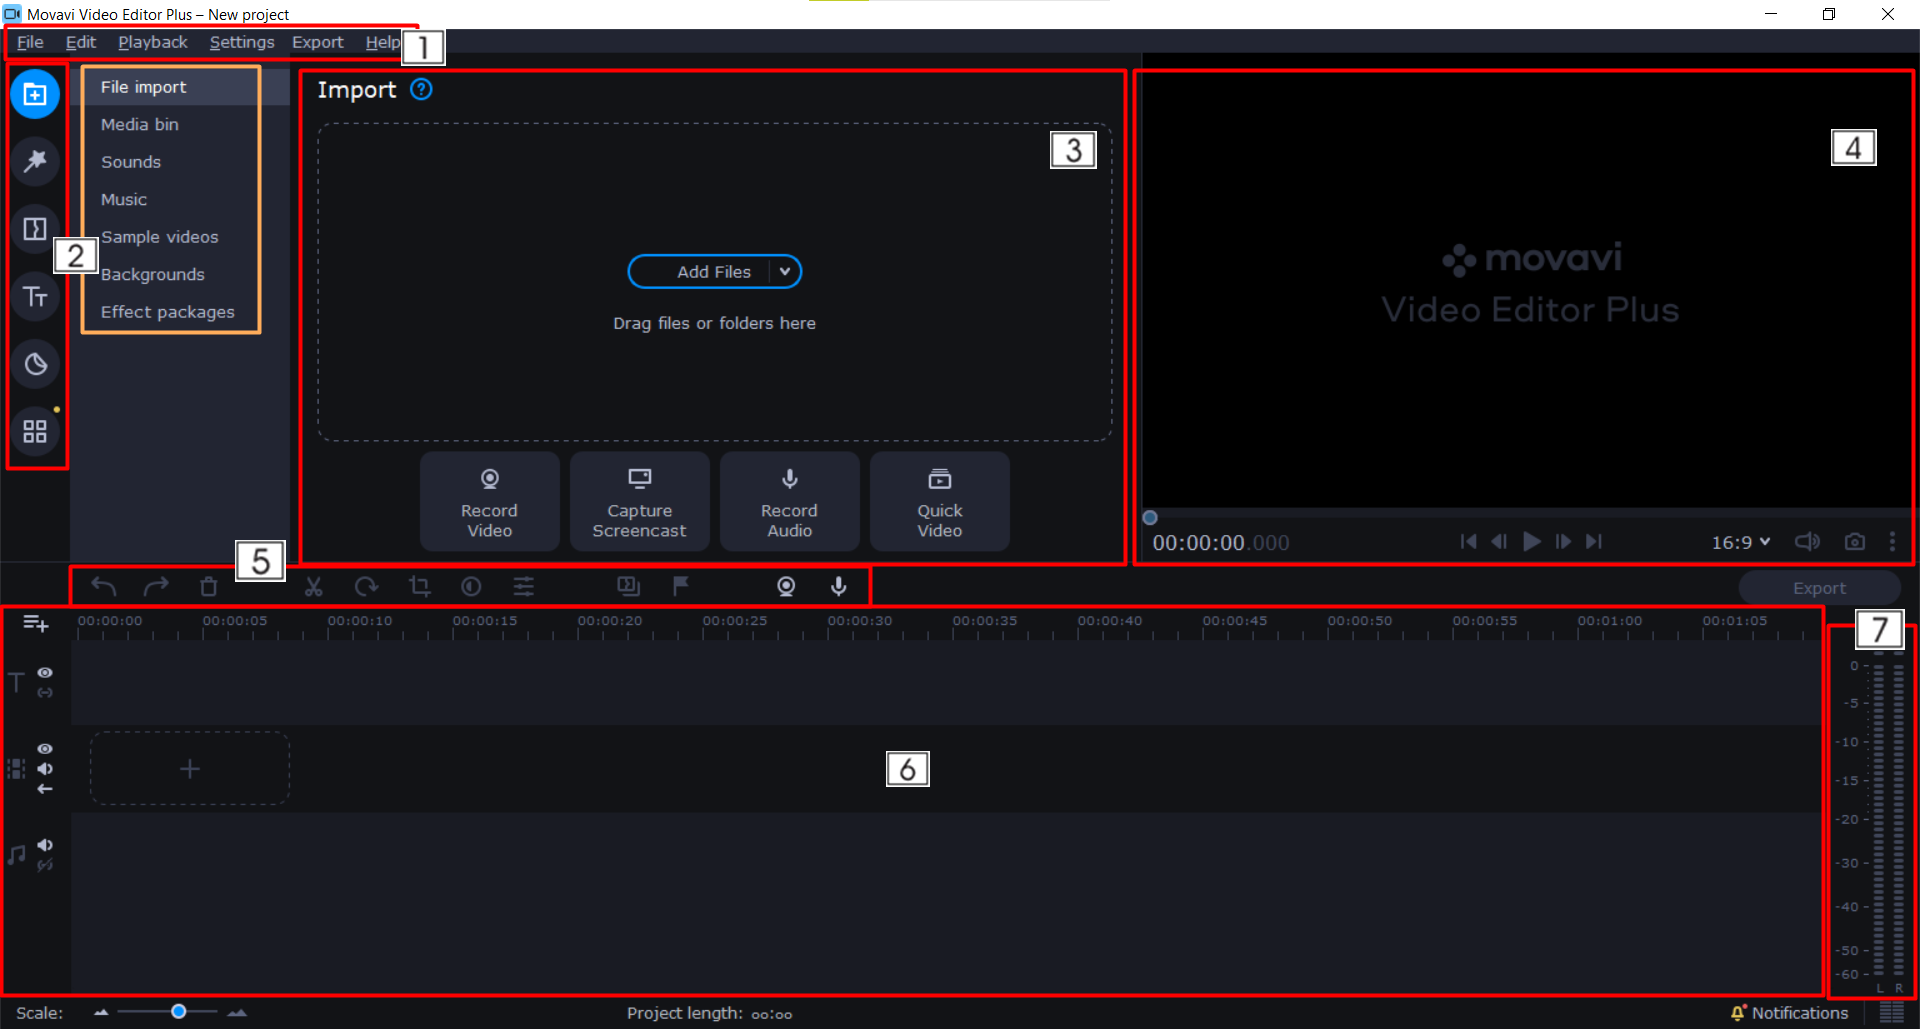1920x1029 pixels.
Task: Open the Filters magic wand tab
Action: tap(35, 161)
